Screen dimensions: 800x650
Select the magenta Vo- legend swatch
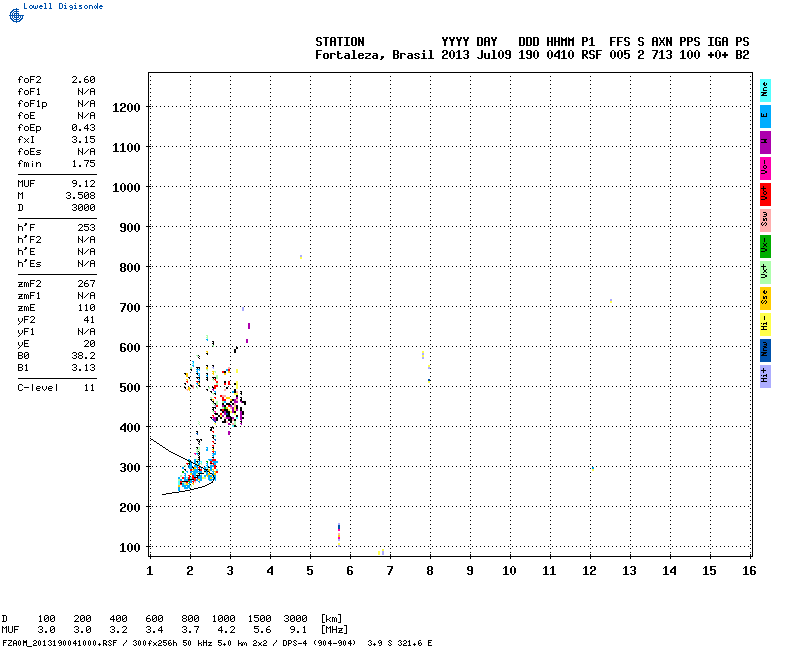tap(765, 168)
